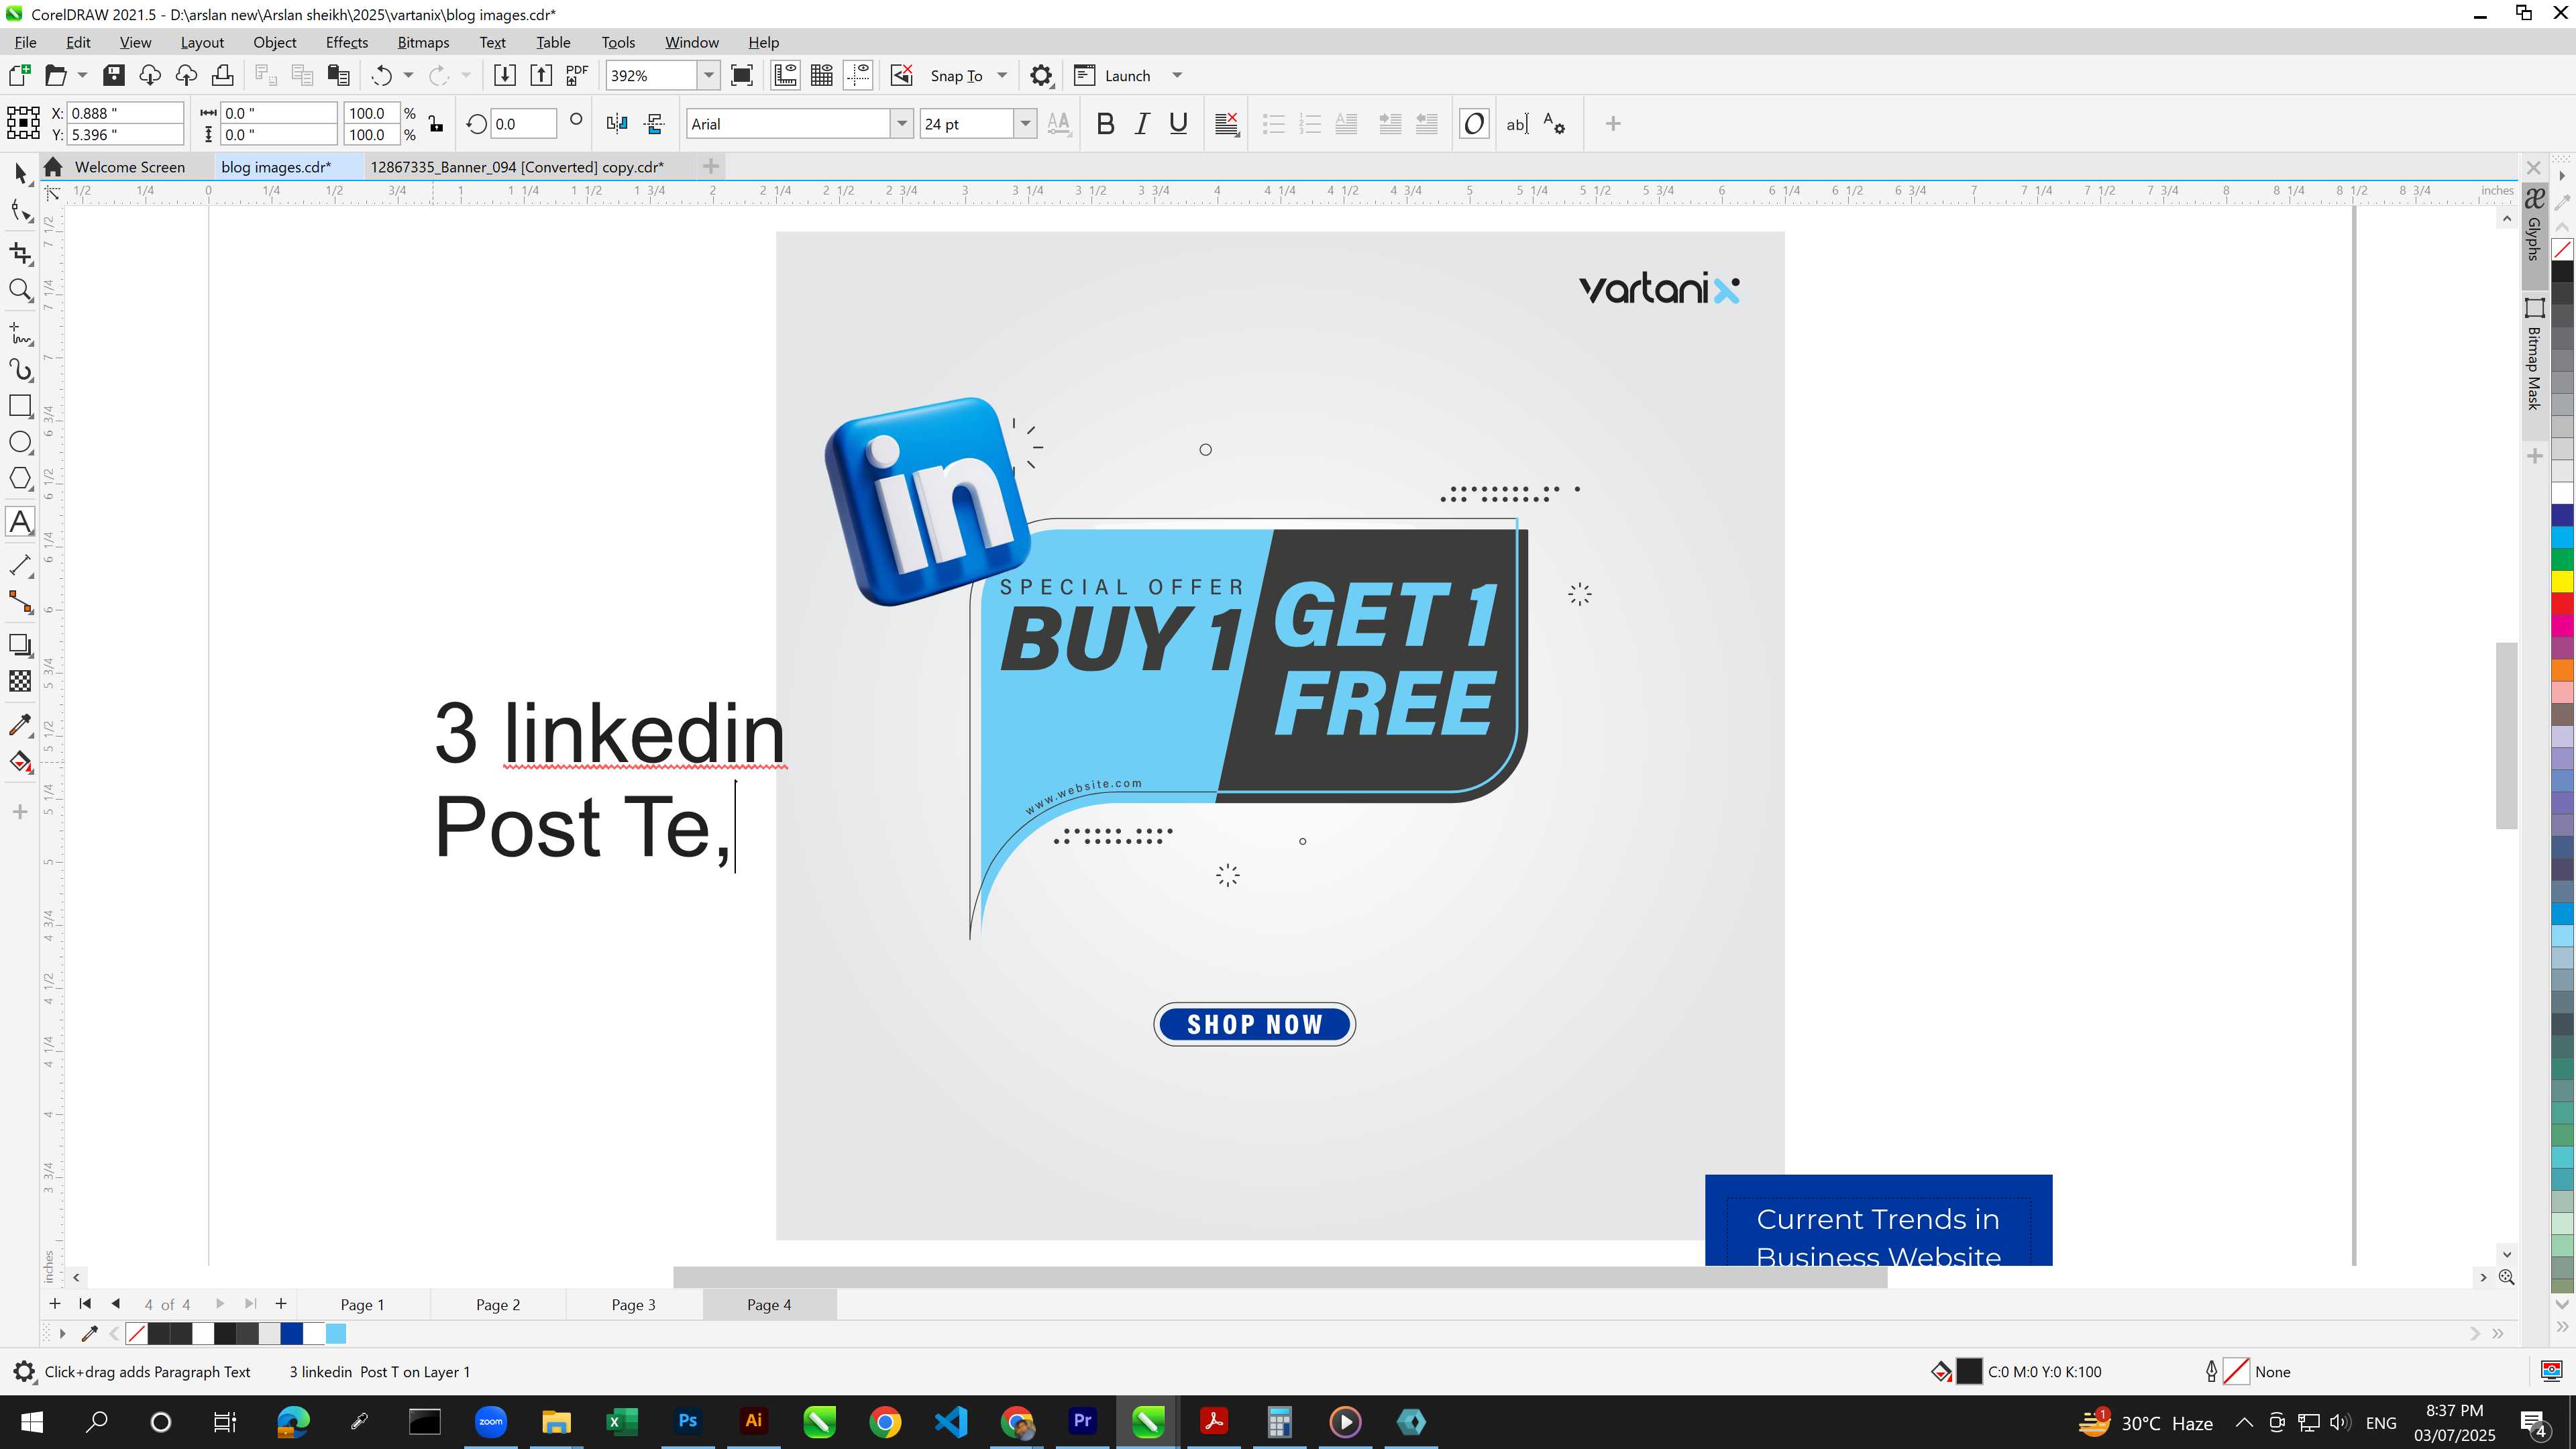The height and width of the screenshot is (1449, 2576).
Task: Select the Parallel Dimension tool
Action: click(21, 565)
